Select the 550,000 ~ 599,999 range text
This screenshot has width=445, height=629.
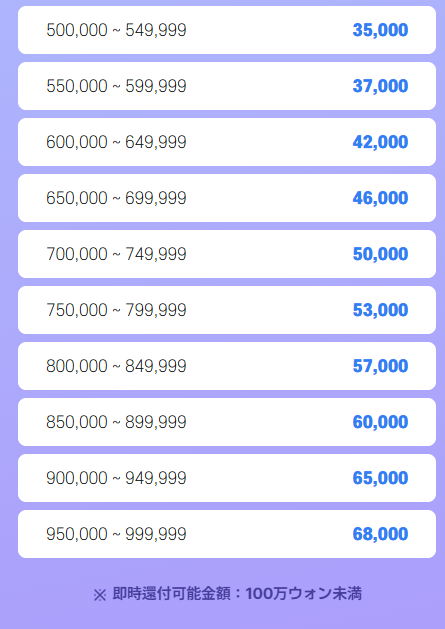coord(116,86)
